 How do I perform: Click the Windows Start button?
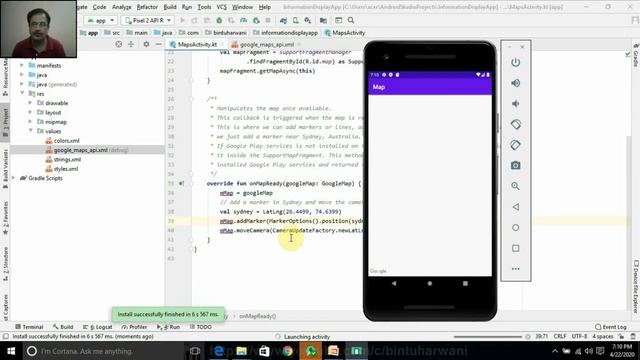tap(11, 351)
